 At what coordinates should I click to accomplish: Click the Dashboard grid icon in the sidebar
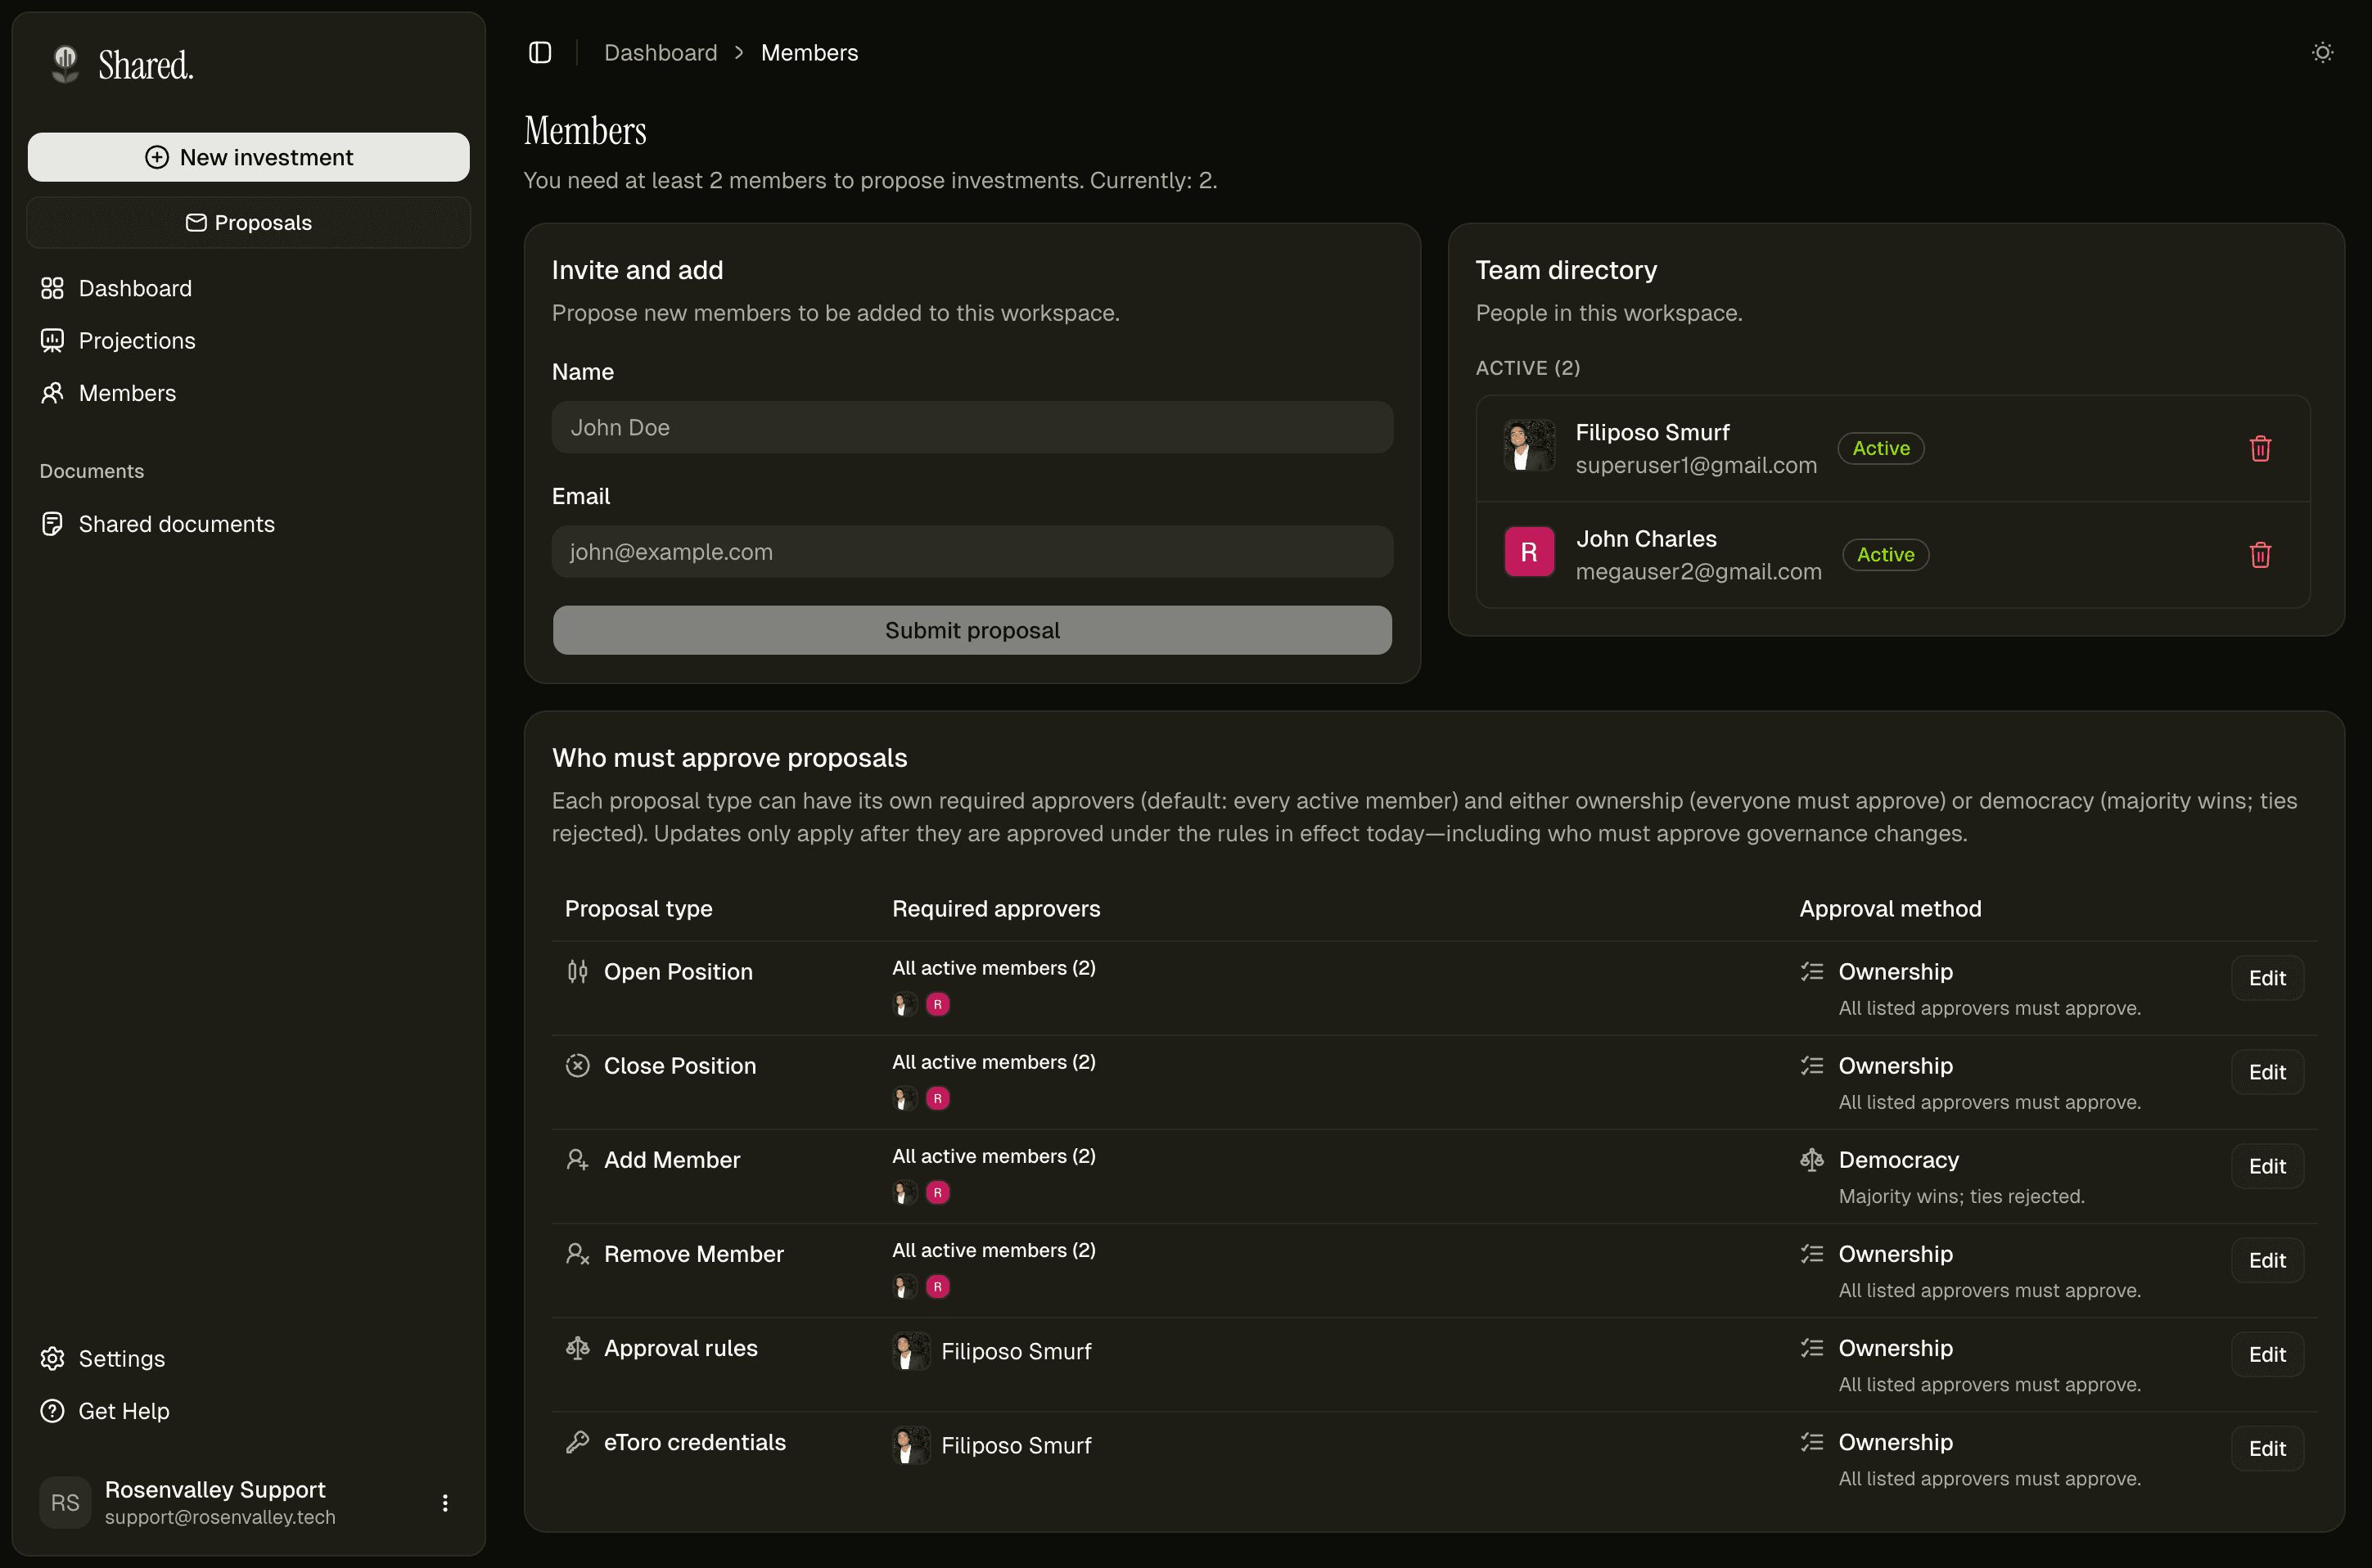(x=52, y=289)
